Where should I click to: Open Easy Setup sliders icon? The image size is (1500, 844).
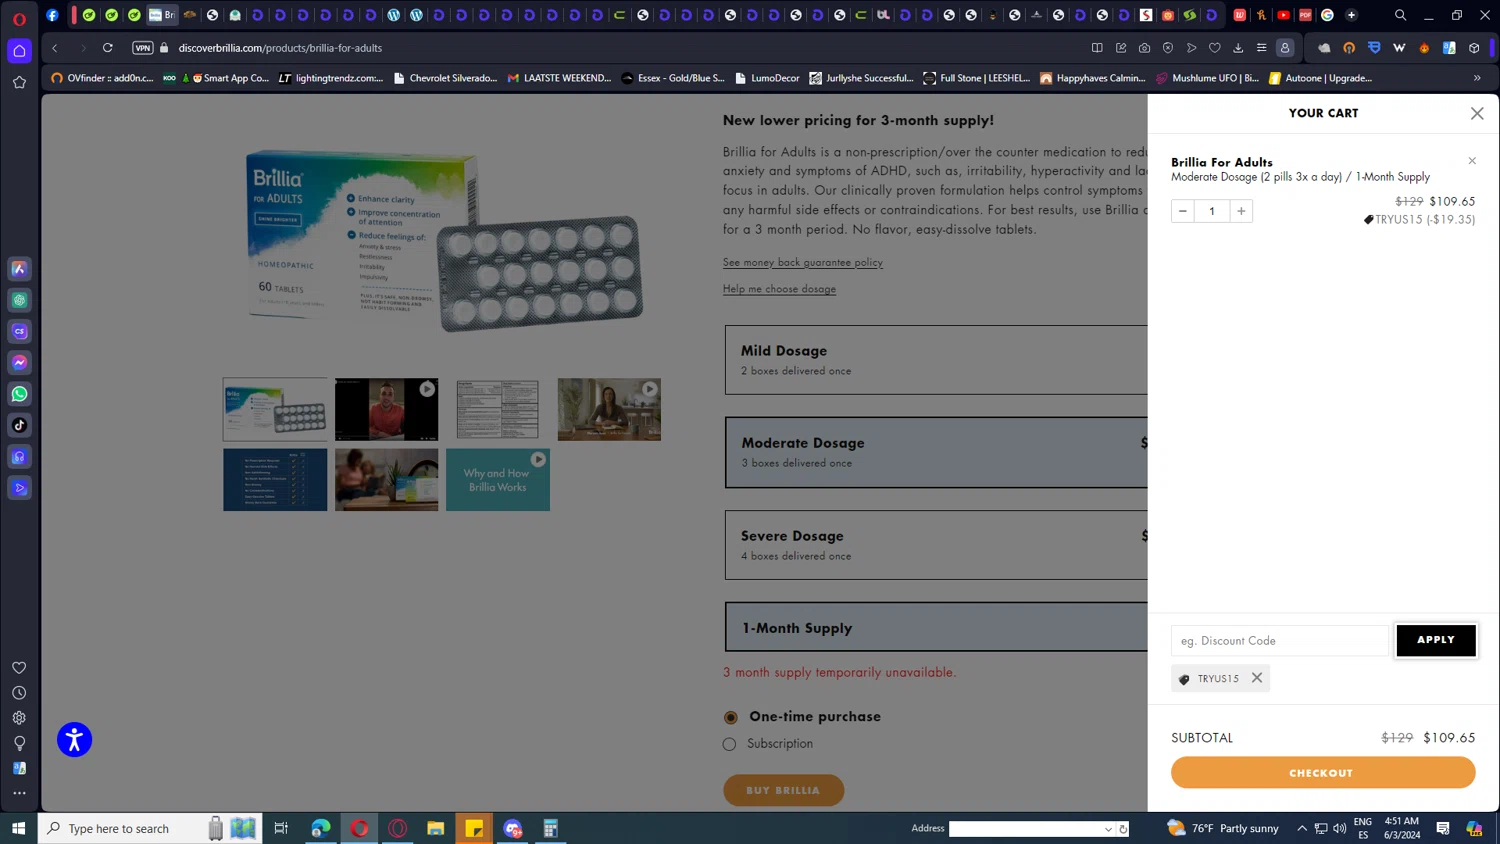coord(1262,48)
